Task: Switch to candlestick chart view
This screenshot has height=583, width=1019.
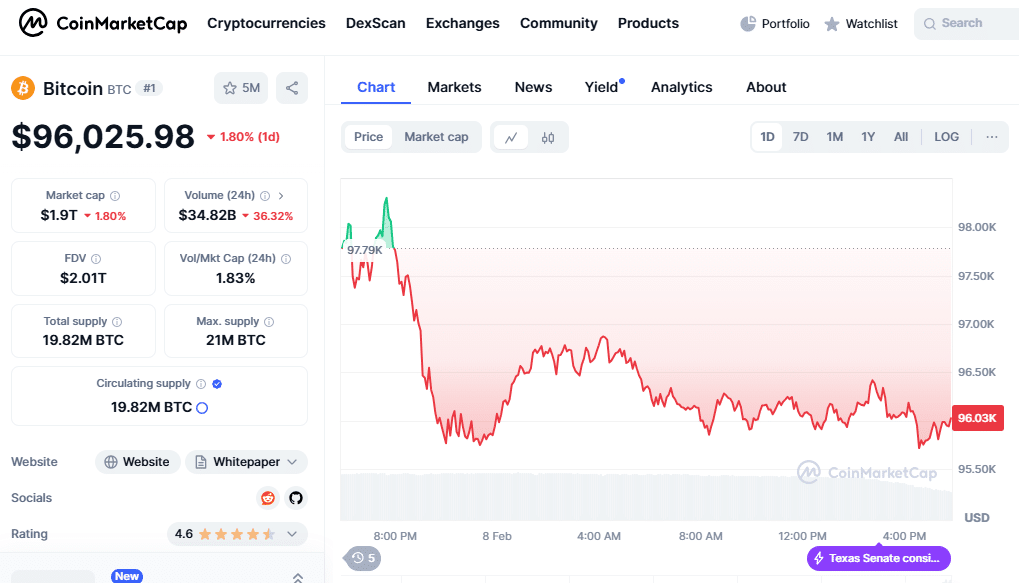Action: coord(548,137)
